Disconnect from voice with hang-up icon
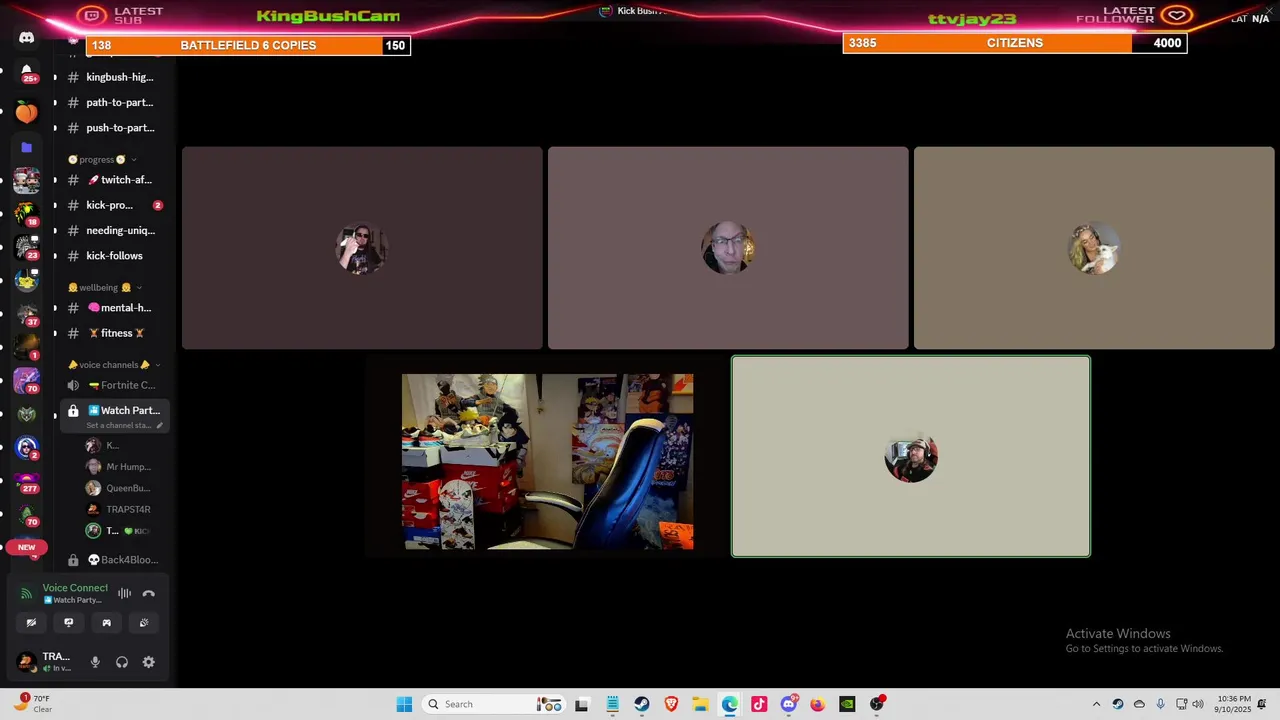The width and height of the screenshot is (1280, 720). (149, 593)
